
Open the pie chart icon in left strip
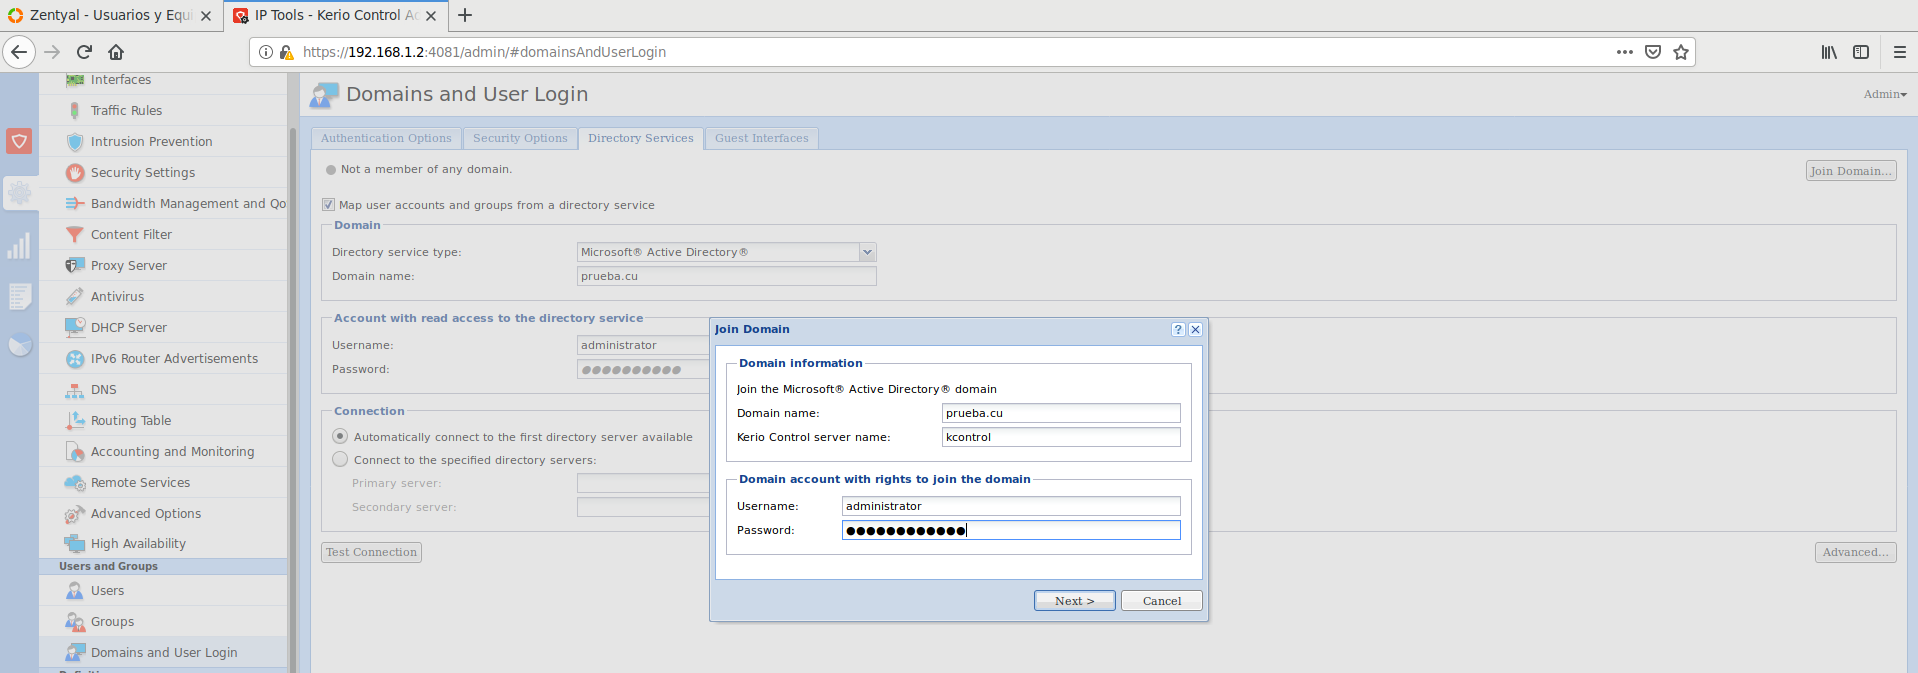click(19, 345)
